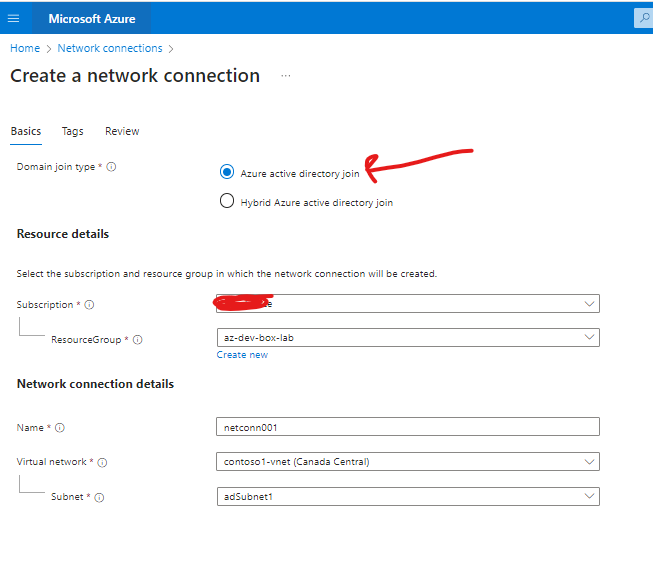
Task: Switch to the Tags tab
Action: 72,131
